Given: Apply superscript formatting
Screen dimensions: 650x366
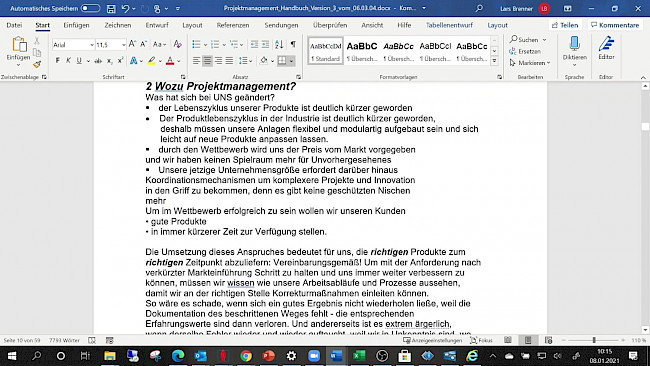Looking at the screenshot, I should coord(120,61).
